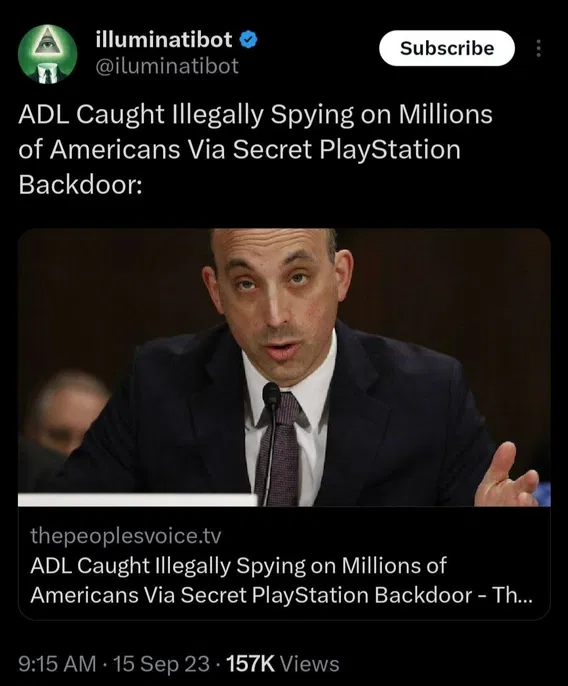Open the illuminatibot profile avatar
The height and width of the screenshot is (686, 568).
48,53
